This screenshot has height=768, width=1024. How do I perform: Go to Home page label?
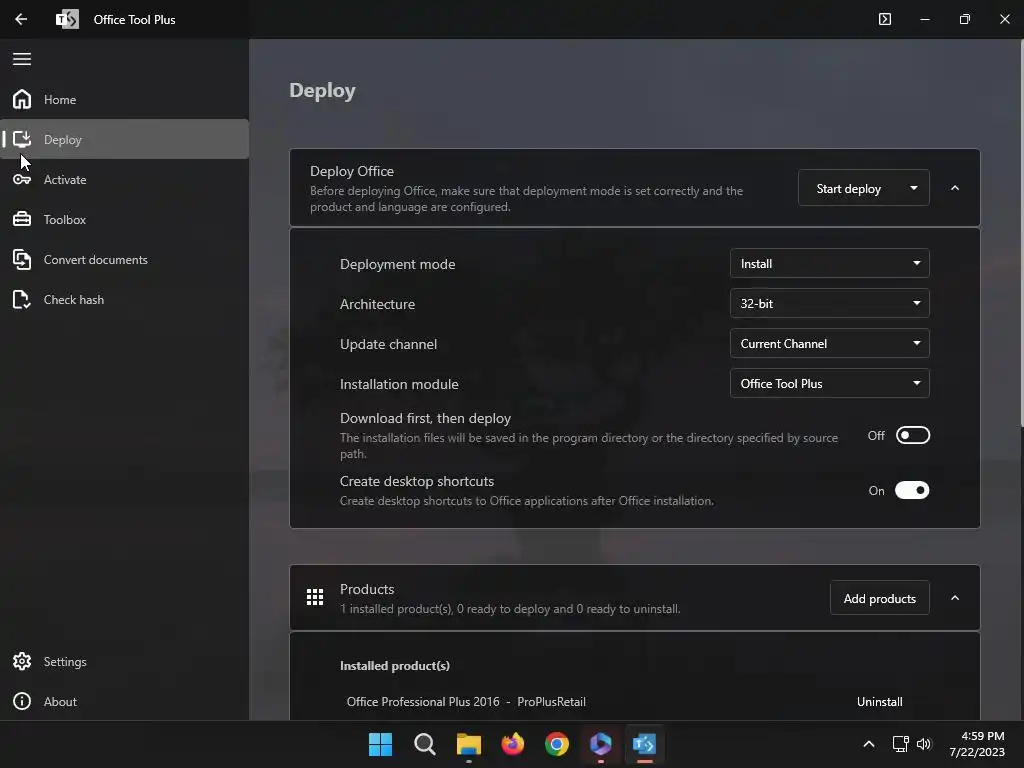coord(60,100)
